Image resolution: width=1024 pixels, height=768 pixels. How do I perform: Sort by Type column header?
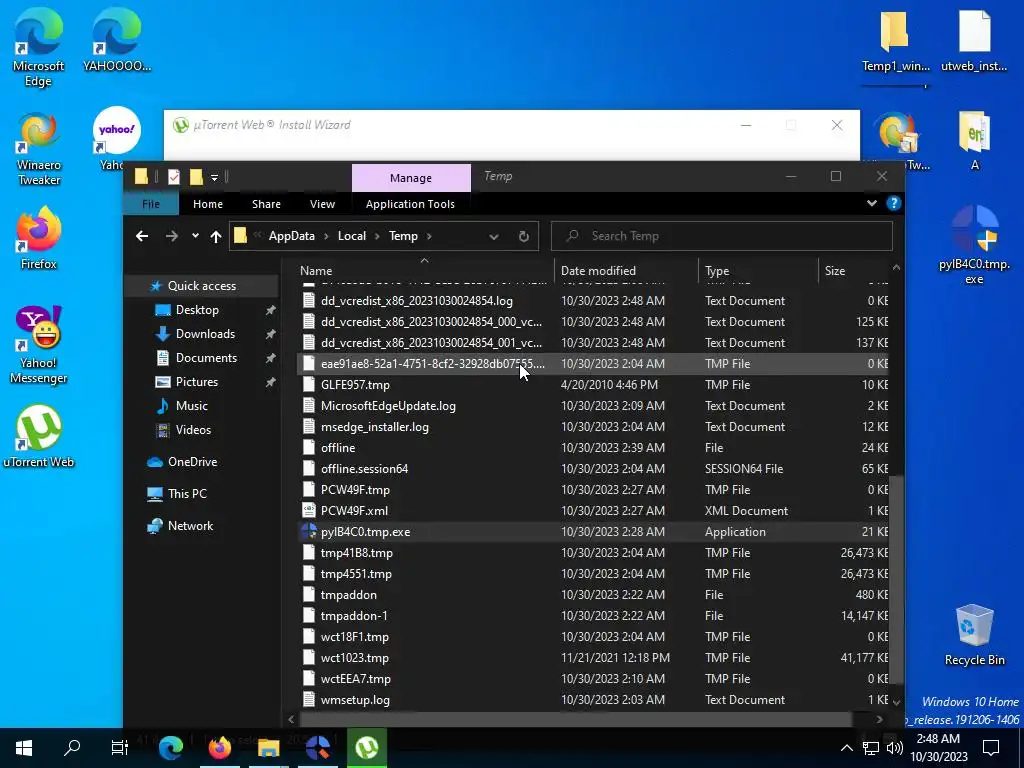pos(758,270)
